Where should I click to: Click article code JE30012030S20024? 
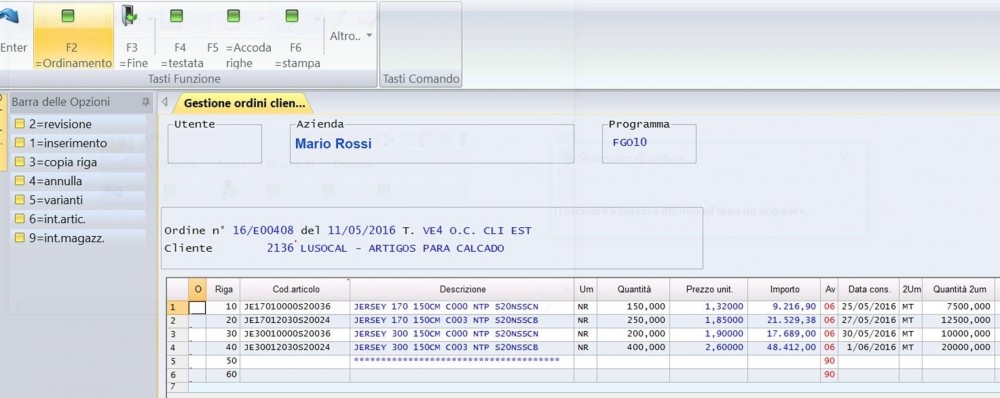(287, 348)
